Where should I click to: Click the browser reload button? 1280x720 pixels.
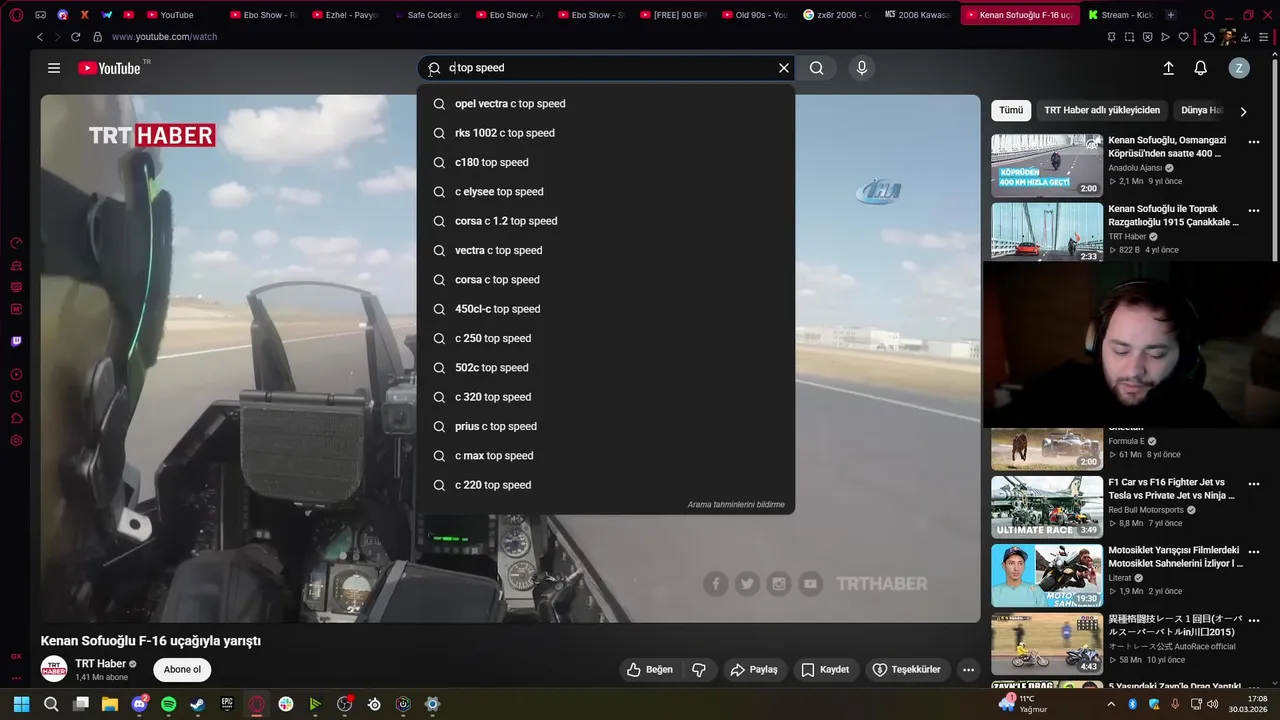point(75,37)
